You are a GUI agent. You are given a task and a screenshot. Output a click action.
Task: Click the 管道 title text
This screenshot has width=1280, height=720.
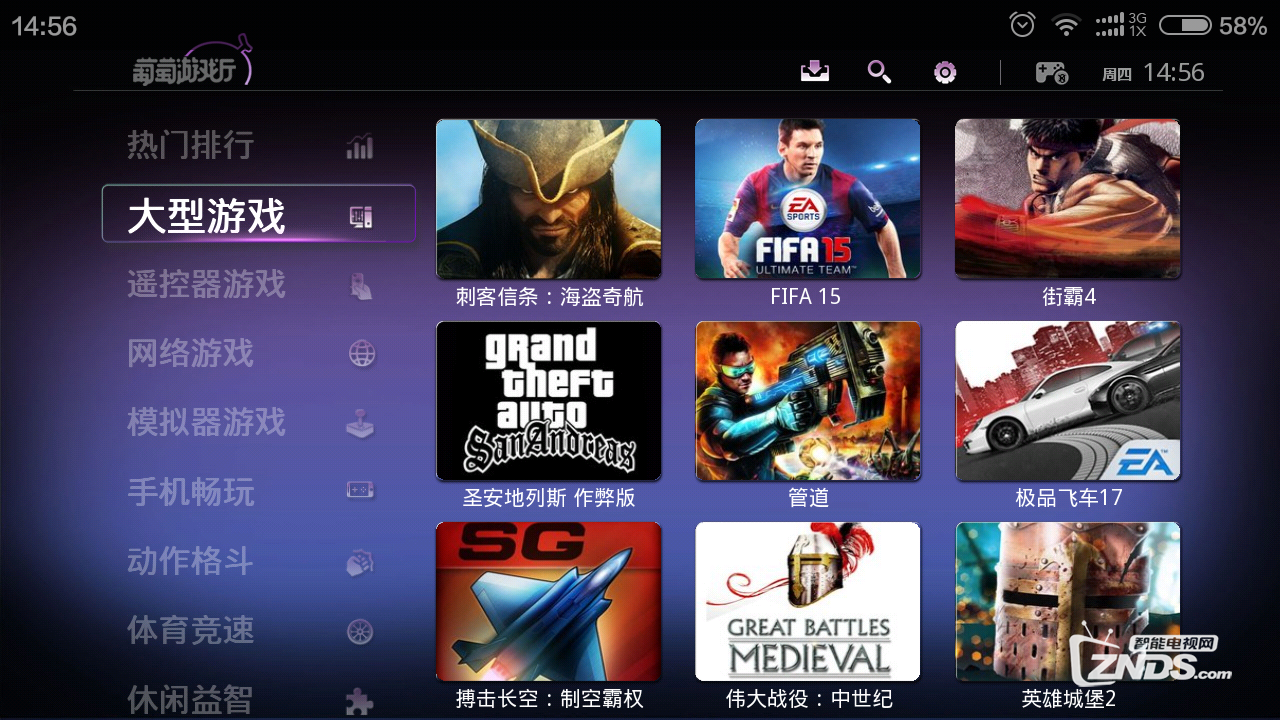pos(809,498)
